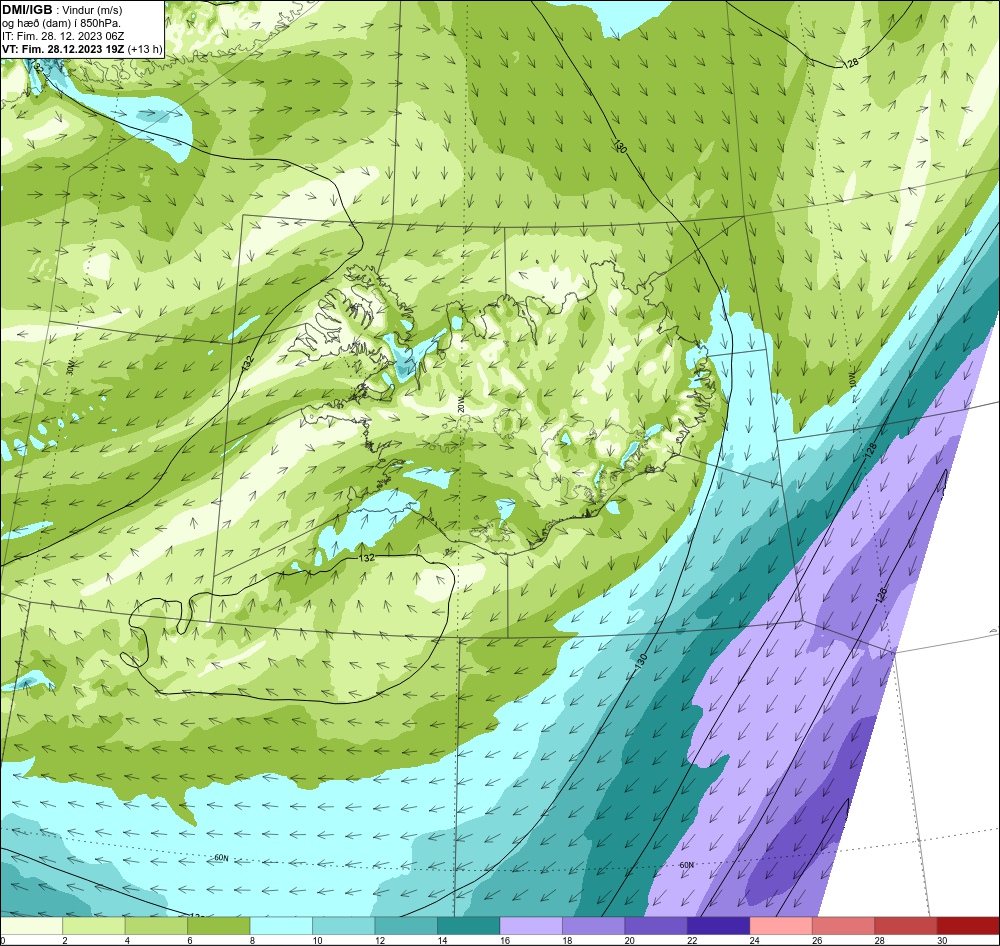Select the 2–4 m/s legend color swatch
Viewport: 1000px width, 946px height.
94,926
